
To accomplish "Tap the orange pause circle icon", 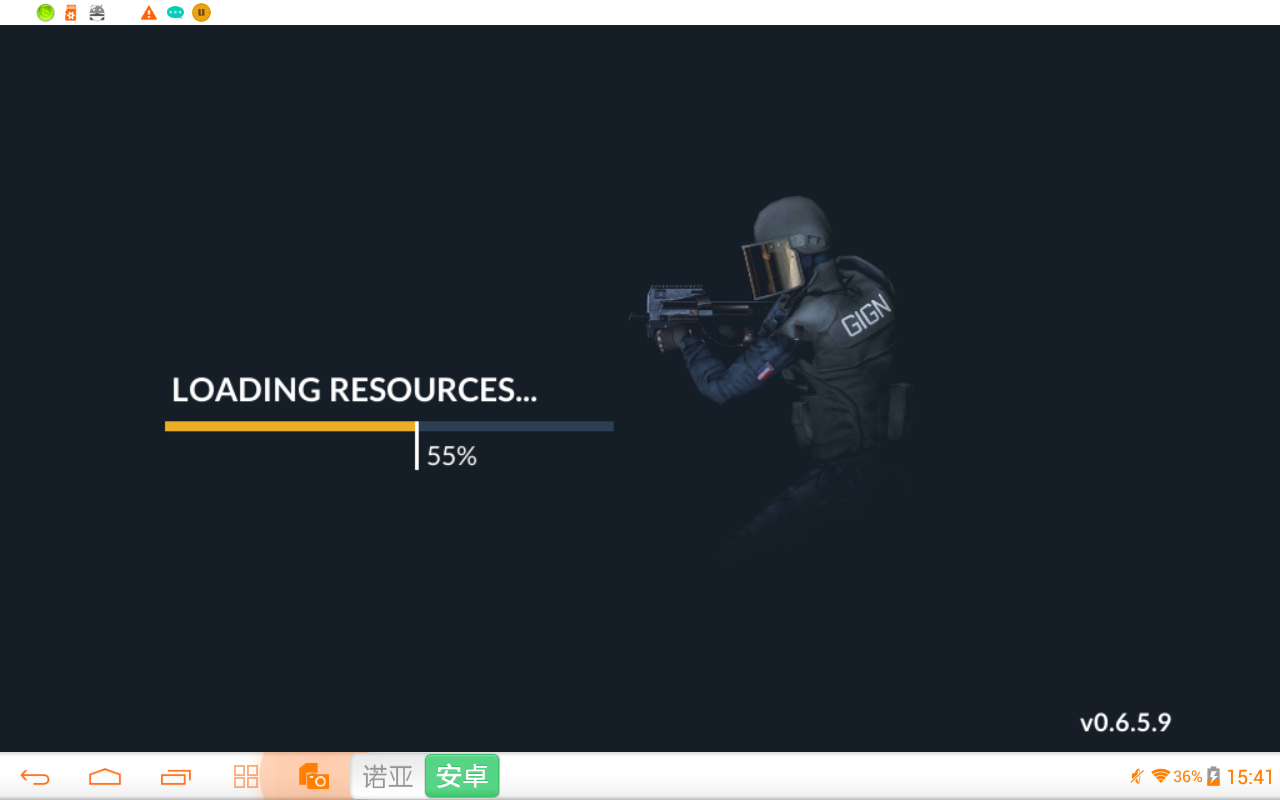I will (x=201, y=13).
